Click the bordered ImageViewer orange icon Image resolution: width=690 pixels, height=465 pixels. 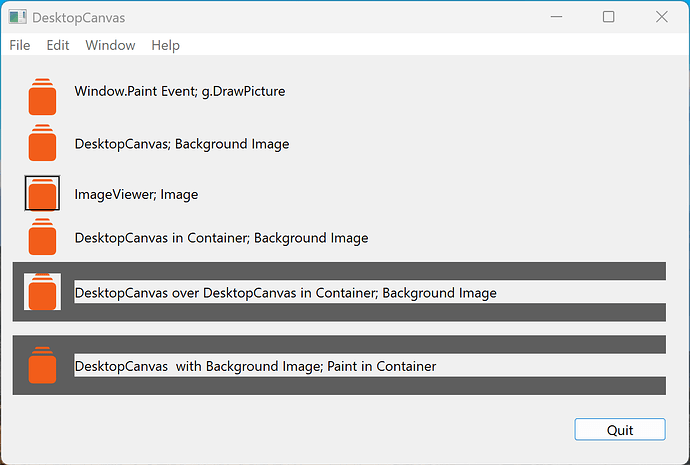[42, 193]
